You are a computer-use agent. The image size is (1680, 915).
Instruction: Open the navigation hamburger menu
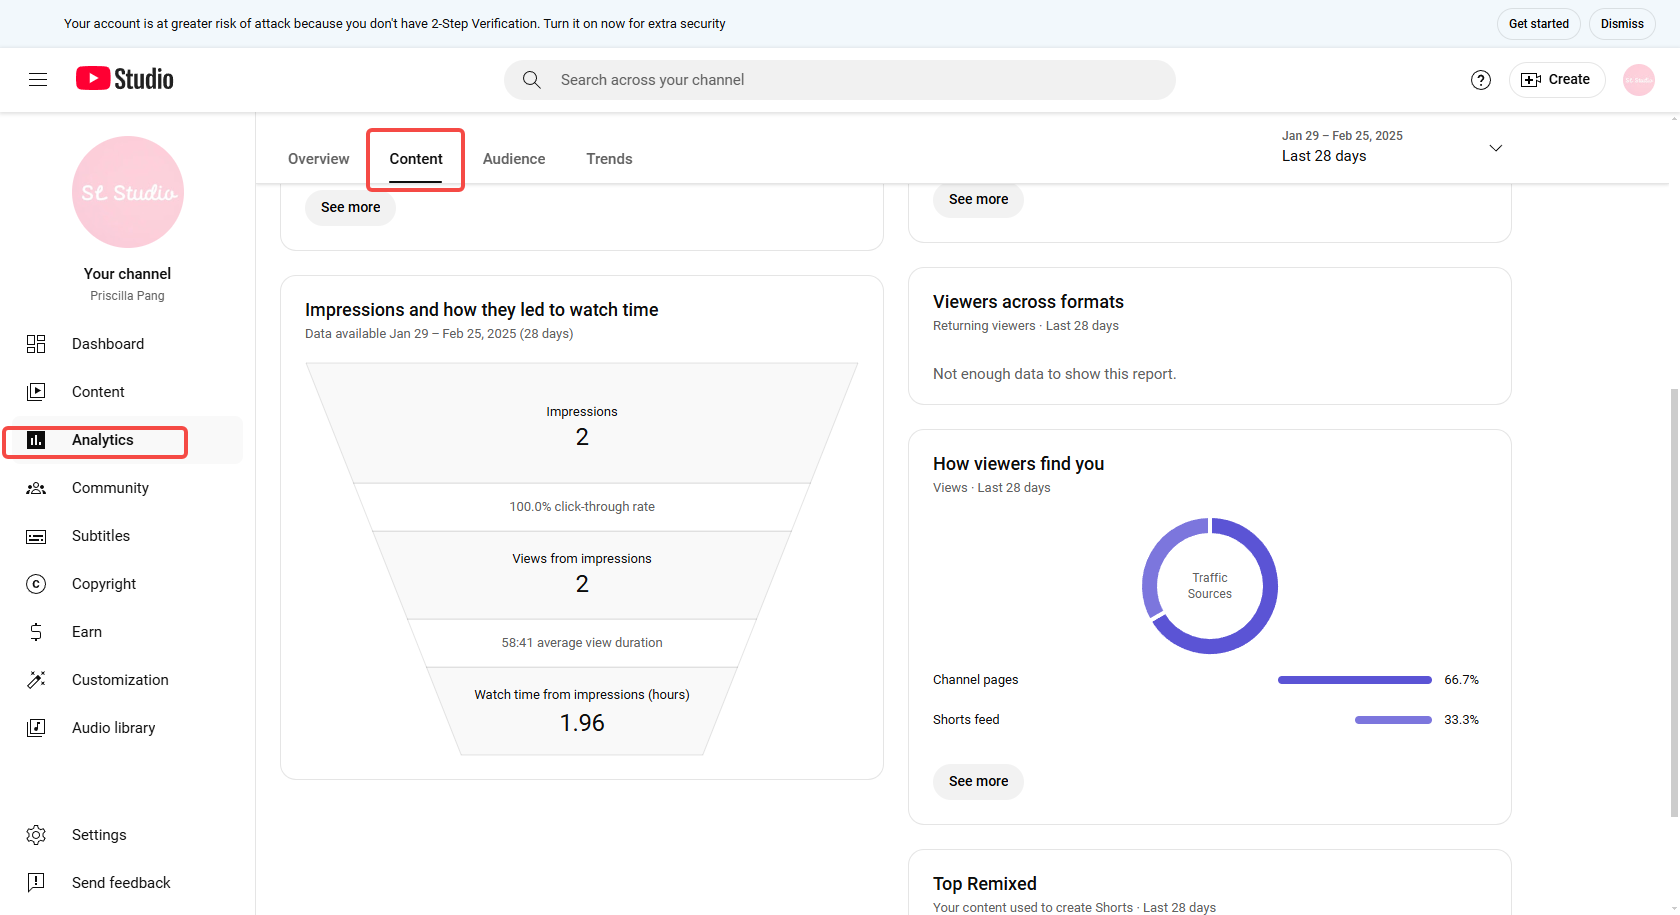[38, 79]
